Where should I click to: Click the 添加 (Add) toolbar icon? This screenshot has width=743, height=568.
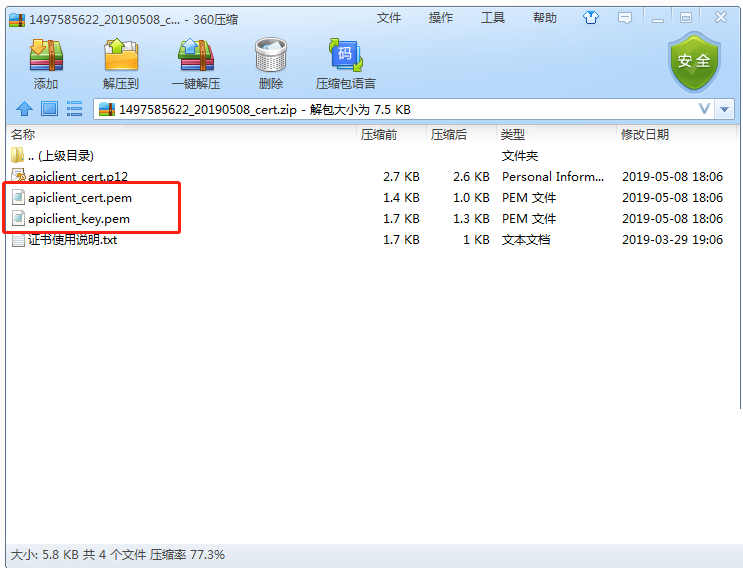click(x=46, y=64)
